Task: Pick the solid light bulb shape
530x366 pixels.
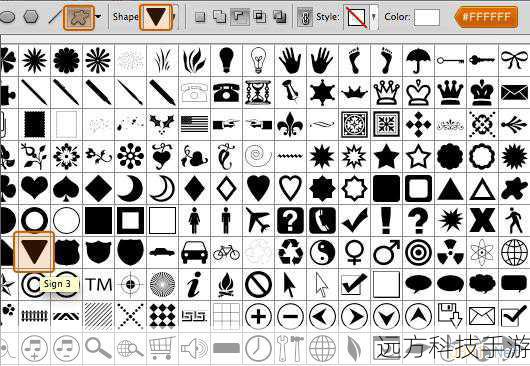Action: (226, 60)
